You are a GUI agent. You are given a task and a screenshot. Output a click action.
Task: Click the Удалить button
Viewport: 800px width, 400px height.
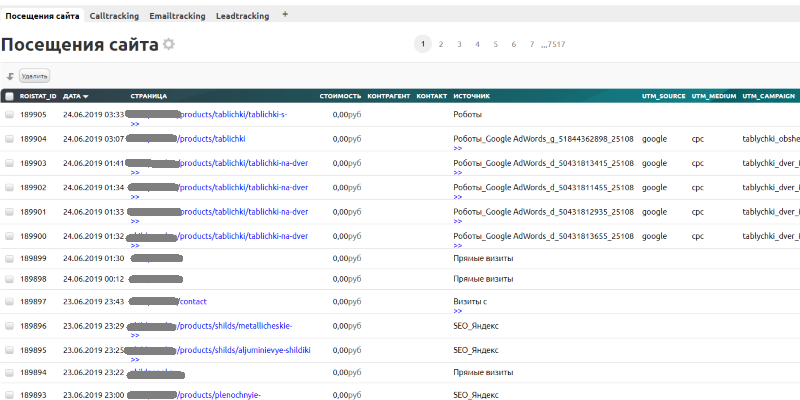click(x=35, y=76)
